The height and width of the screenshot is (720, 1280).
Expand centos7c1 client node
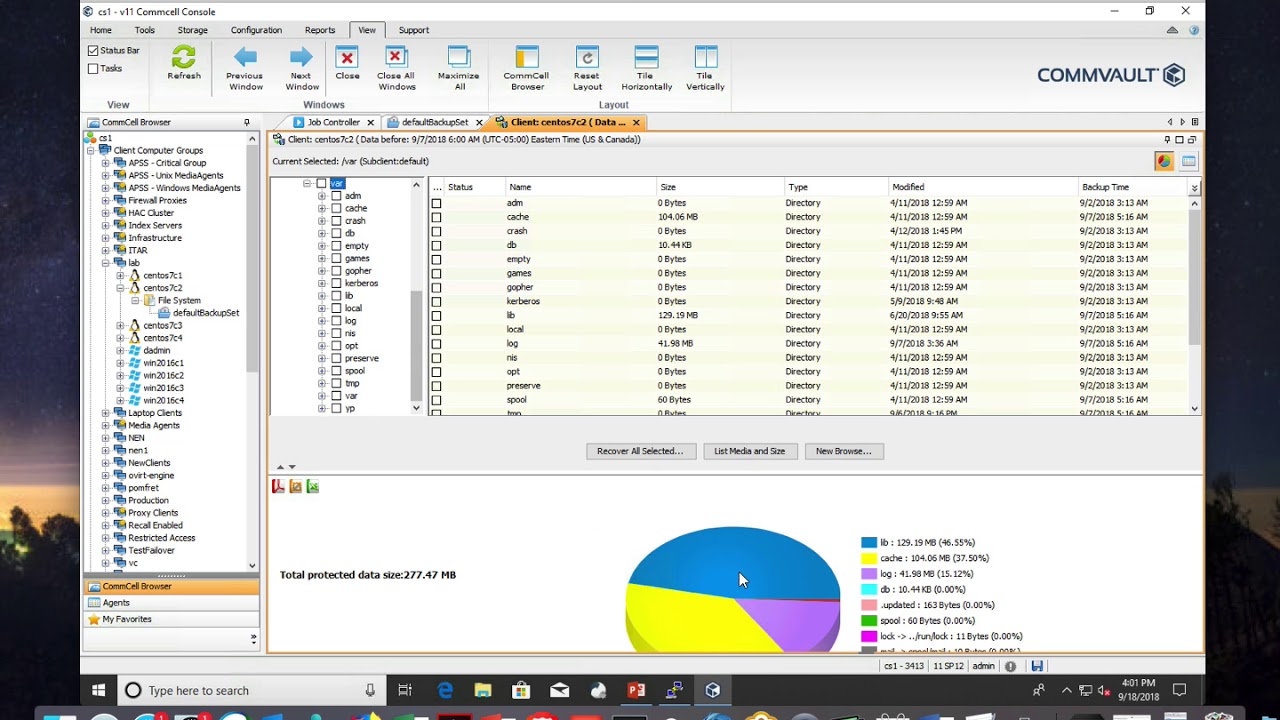click(120, 275)
